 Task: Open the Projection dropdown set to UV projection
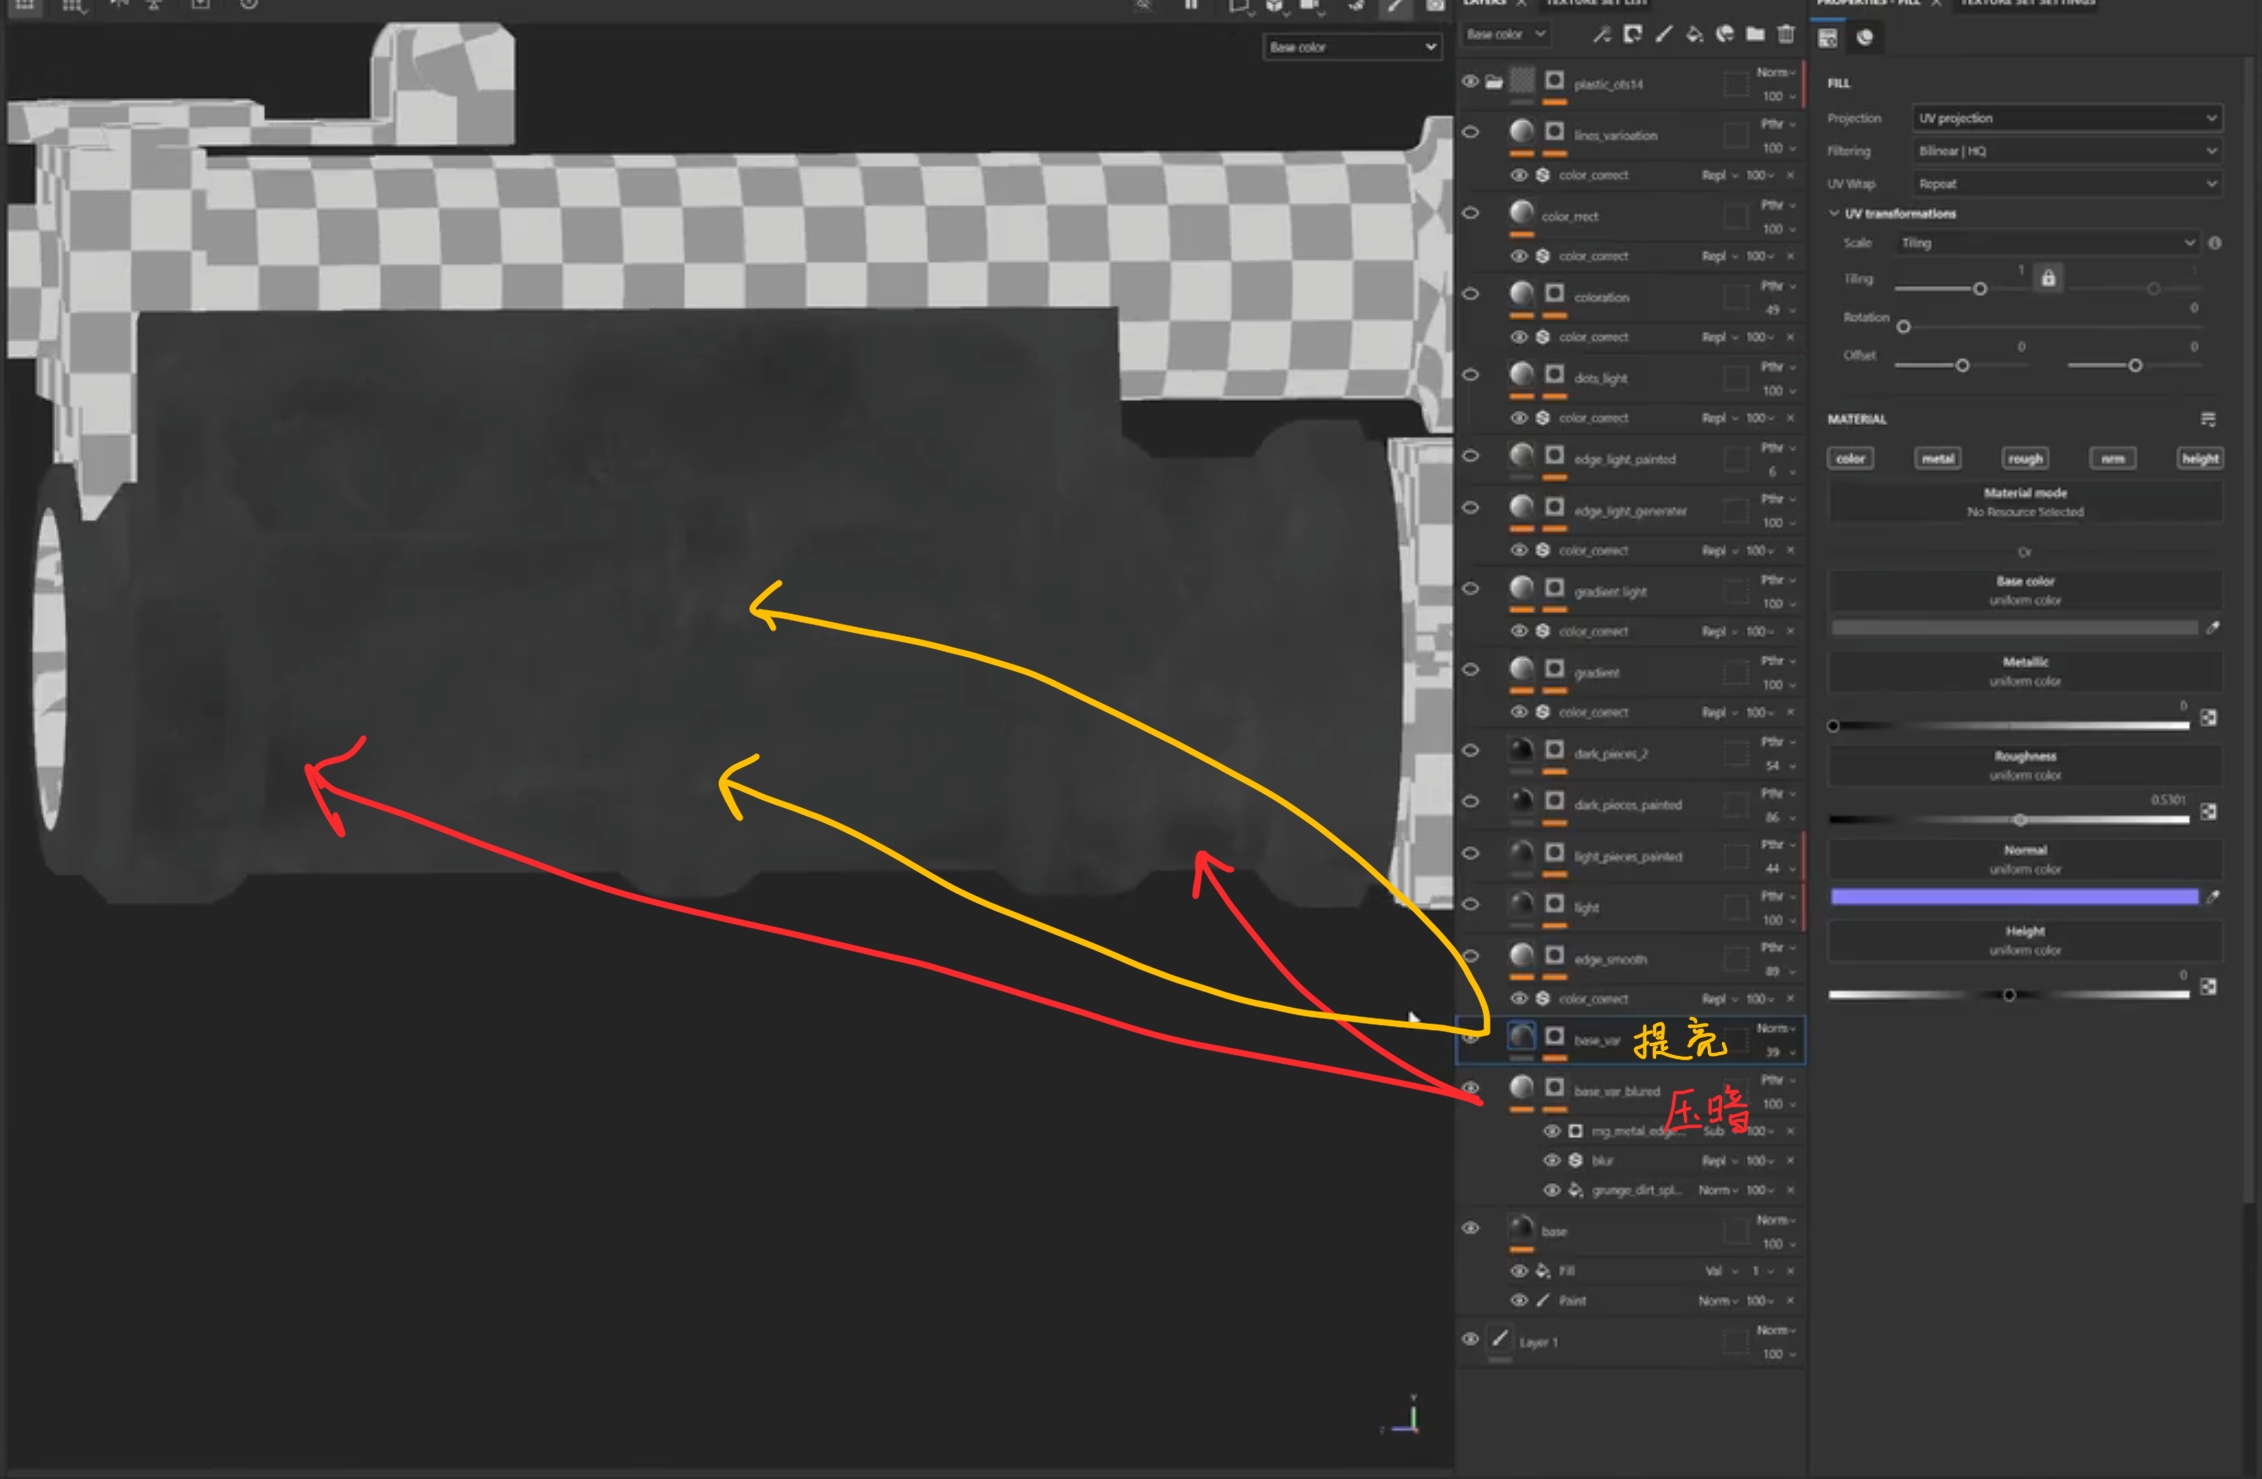point(2067,118)
